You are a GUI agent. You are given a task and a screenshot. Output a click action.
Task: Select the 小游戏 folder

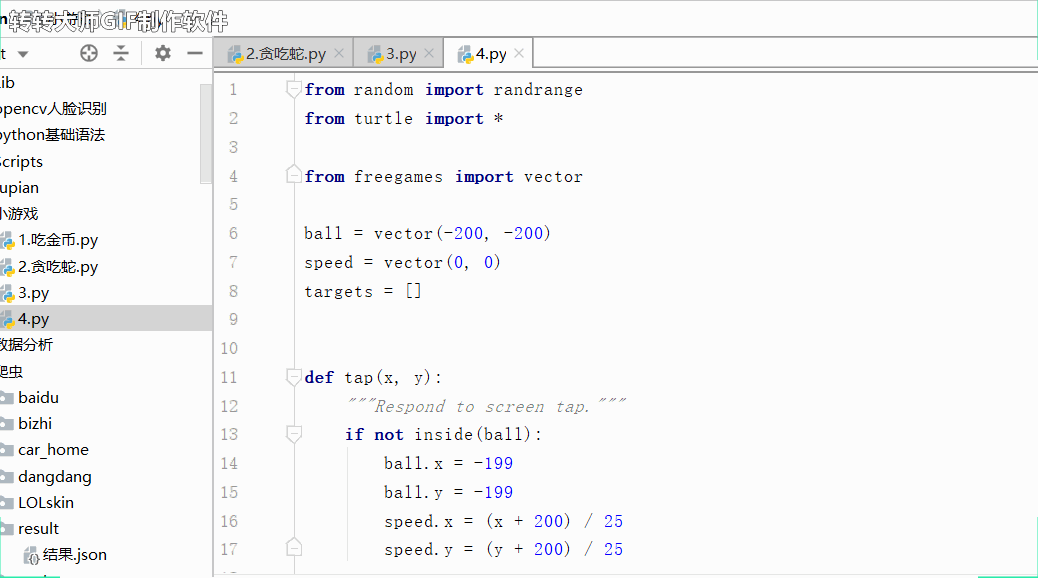click(x=19, y=213)
